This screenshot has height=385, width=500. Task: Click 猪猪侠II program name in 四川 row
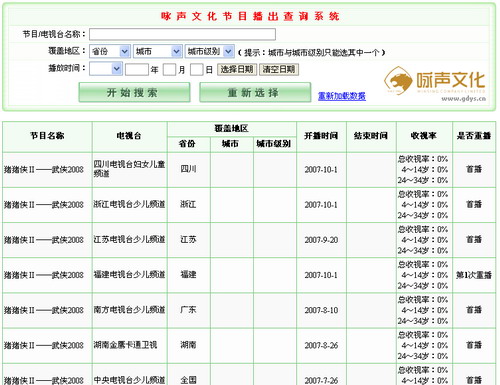44,170
